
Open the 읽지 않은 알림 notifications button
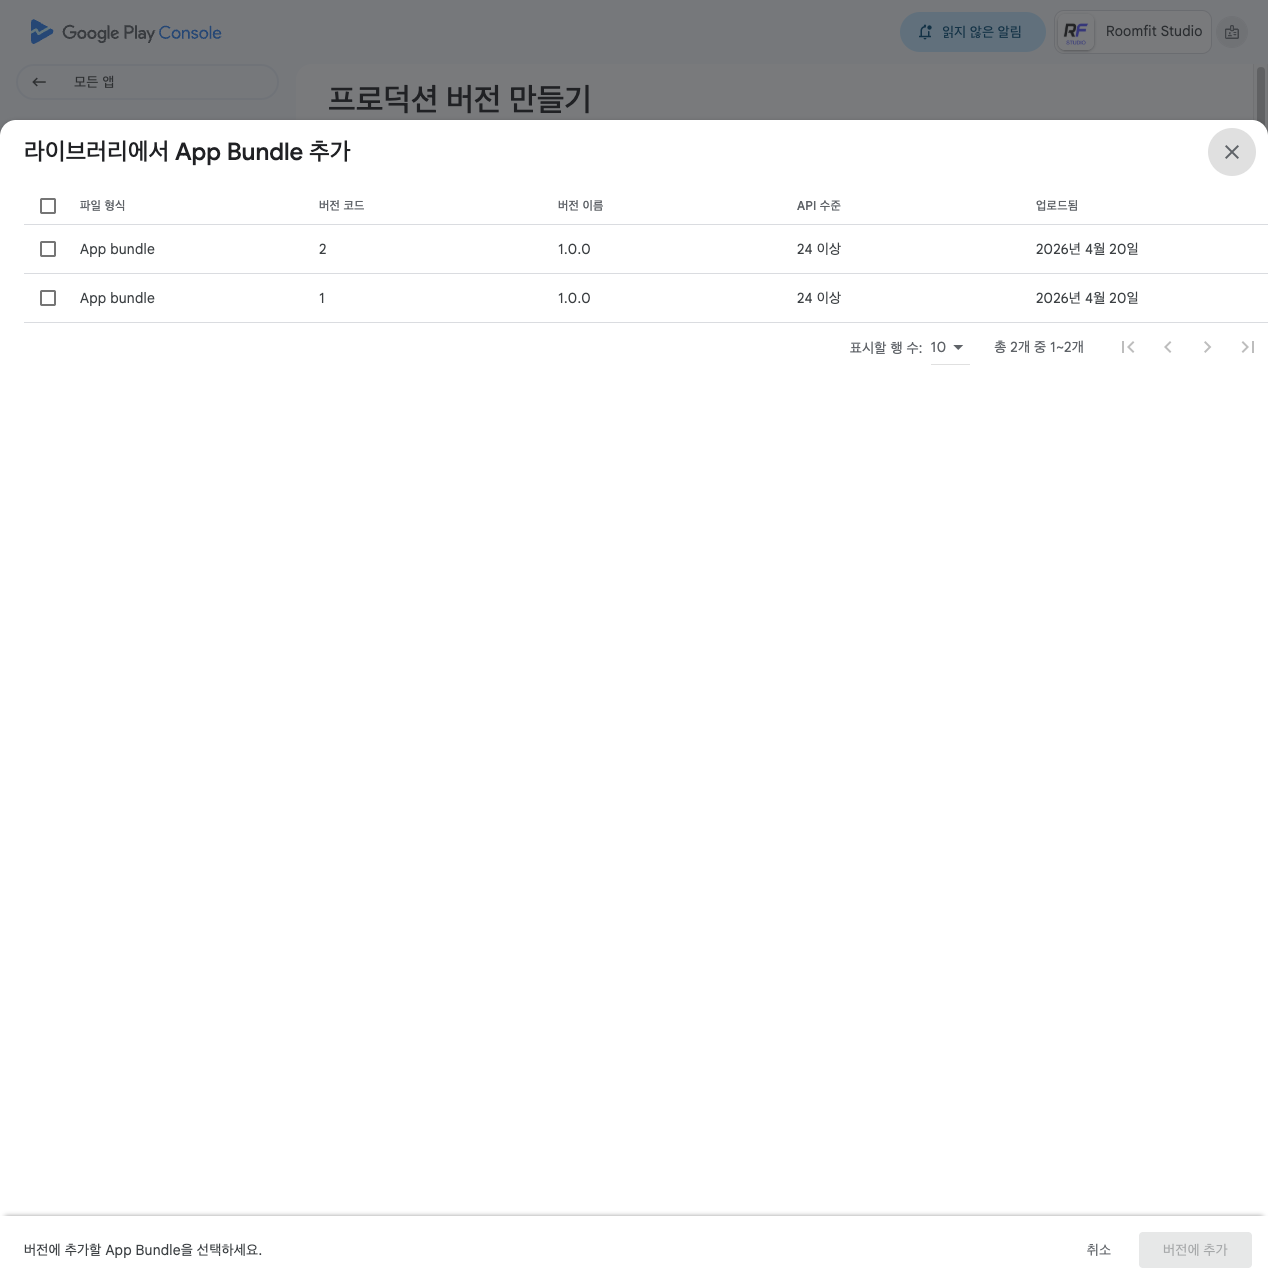tap(972, 32)
